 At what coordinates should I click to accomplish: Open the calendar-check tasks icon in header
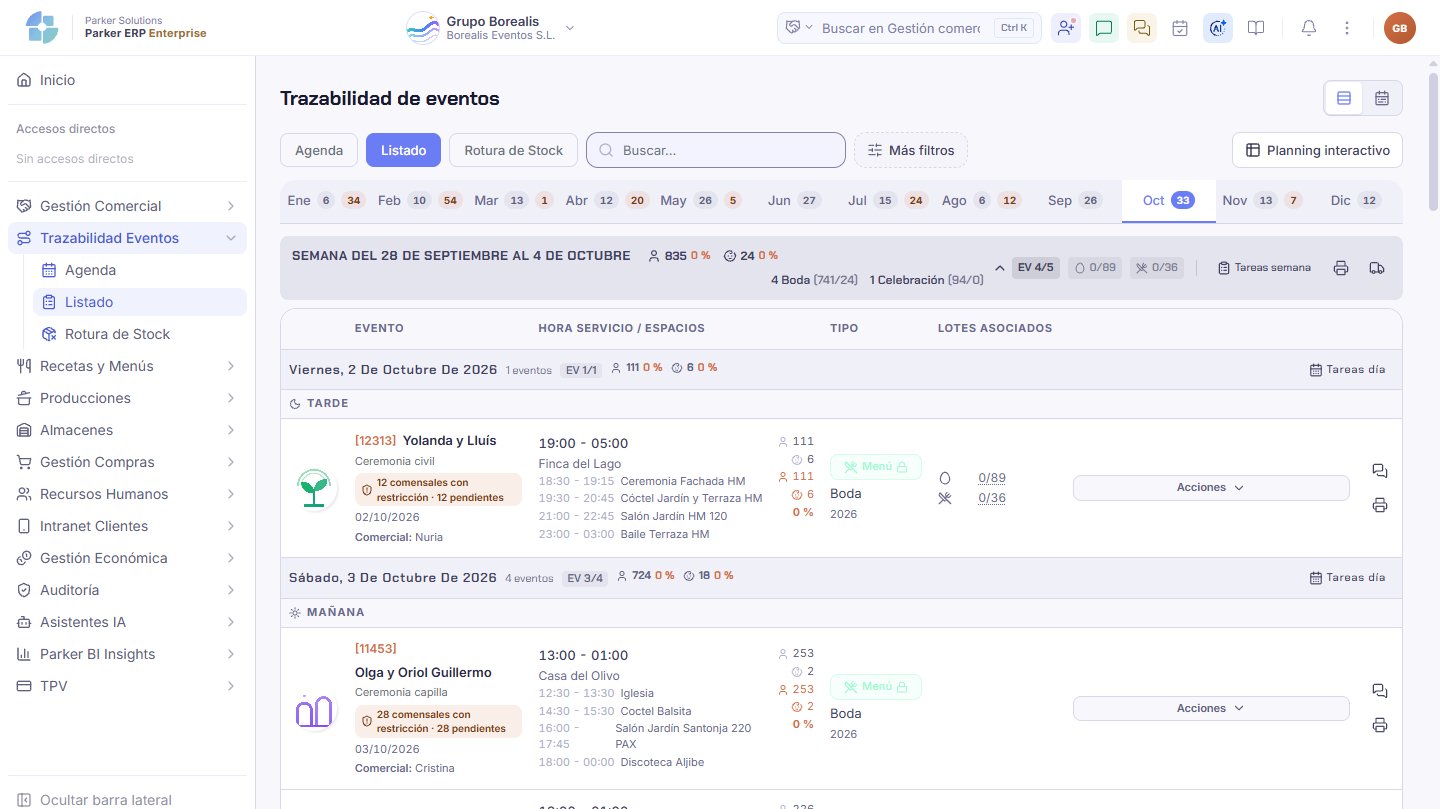pos(1180,28)
